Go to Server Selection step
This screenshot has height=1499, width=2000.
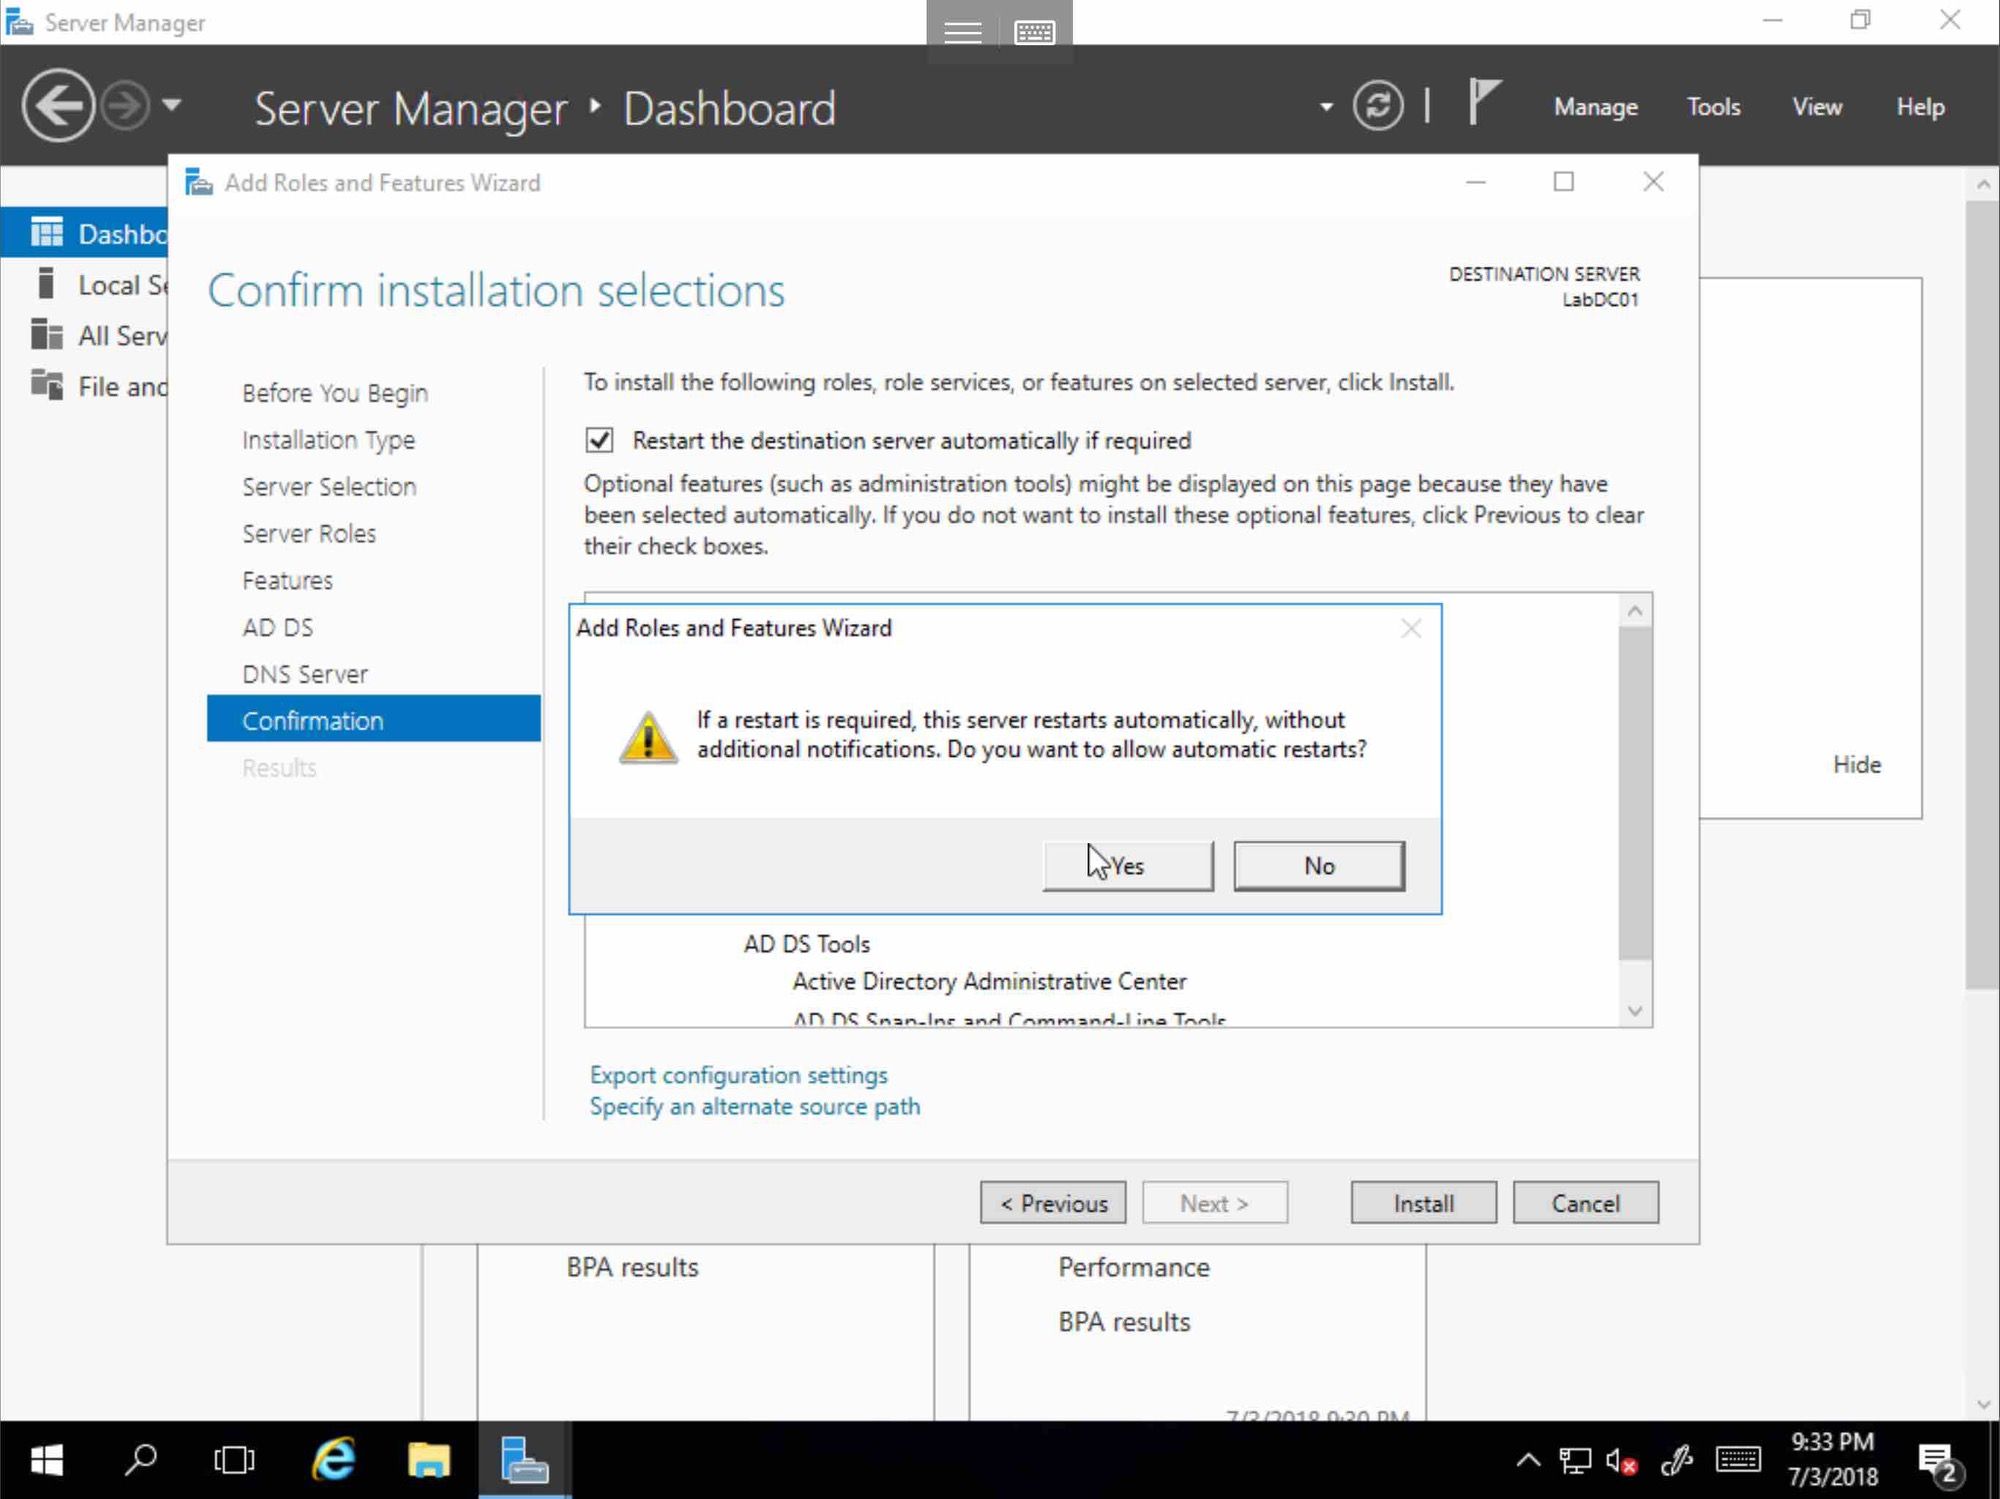click(x=329, y=487)
